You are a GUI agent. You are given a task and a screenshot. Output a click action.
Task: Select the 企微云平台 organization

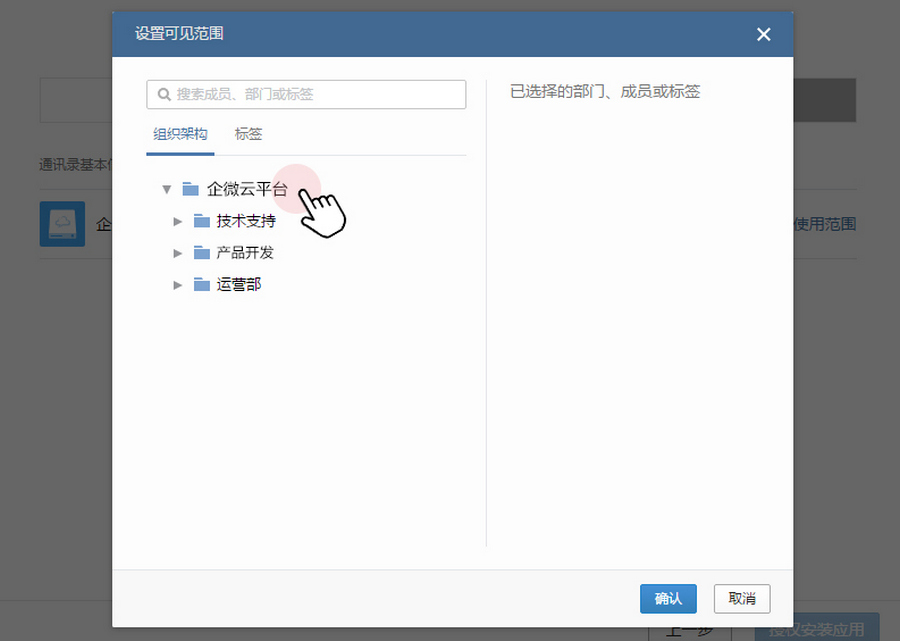247,189
